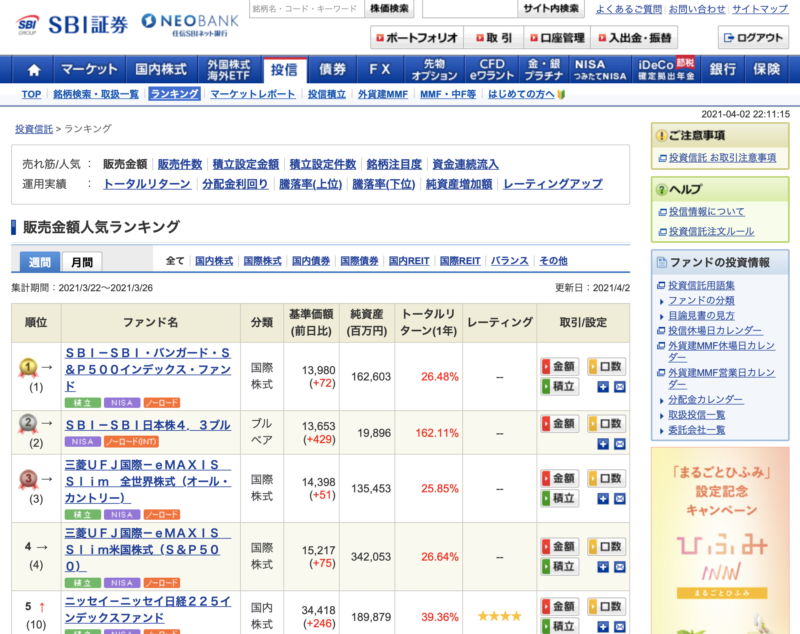Viewport: 800px width, 634px height.
Task: Open 投資信託 お取引注意事項 in the sidebar
Action: pos(722,158)
